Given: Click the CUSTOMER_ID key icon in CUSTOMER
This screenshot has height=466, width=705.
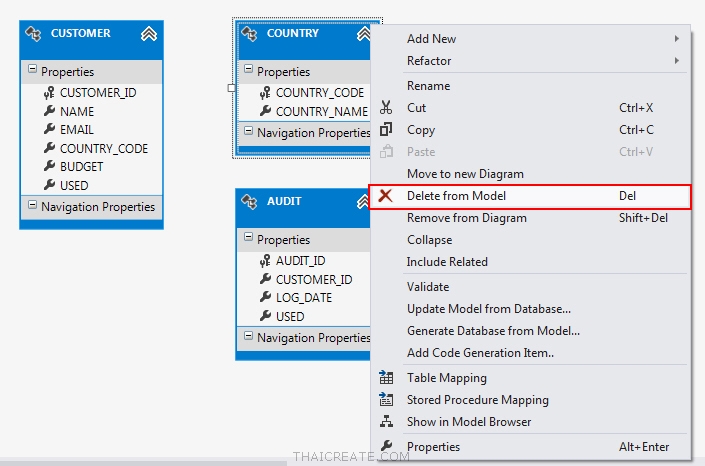Looking at the screenshot, I should click(x=49, y=93).
